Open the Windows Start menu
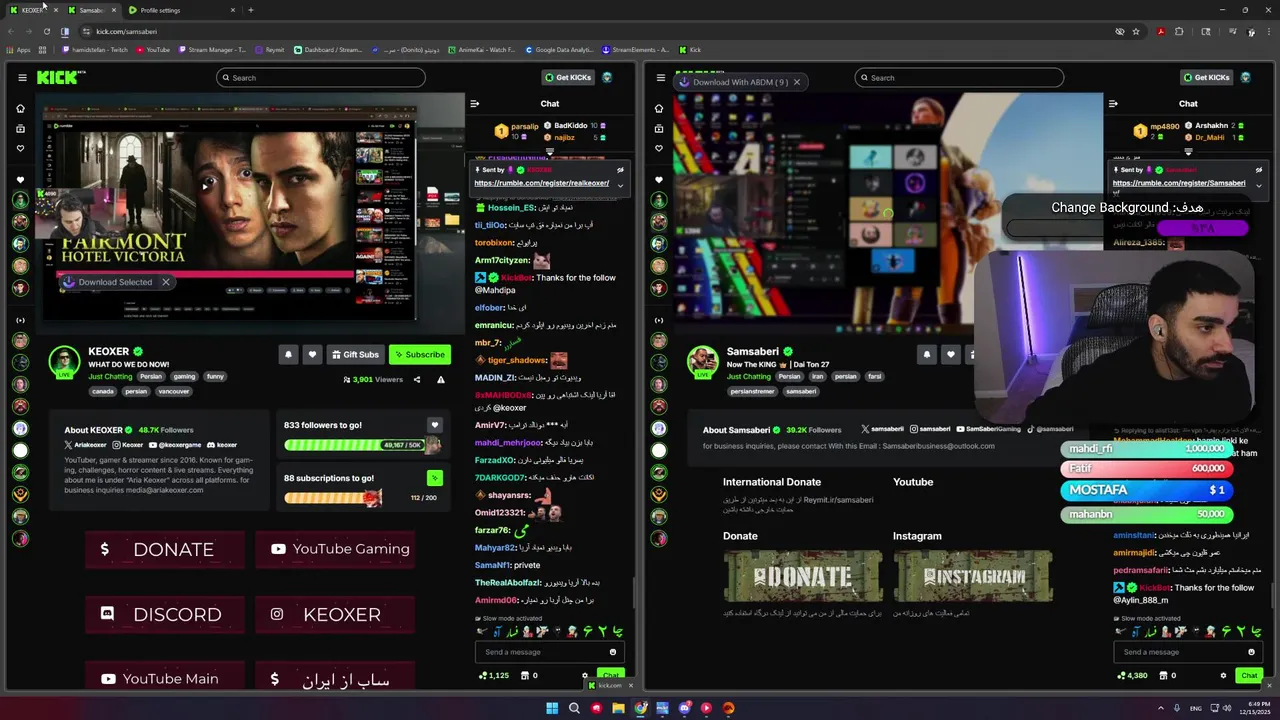 [x=552, y=708]
